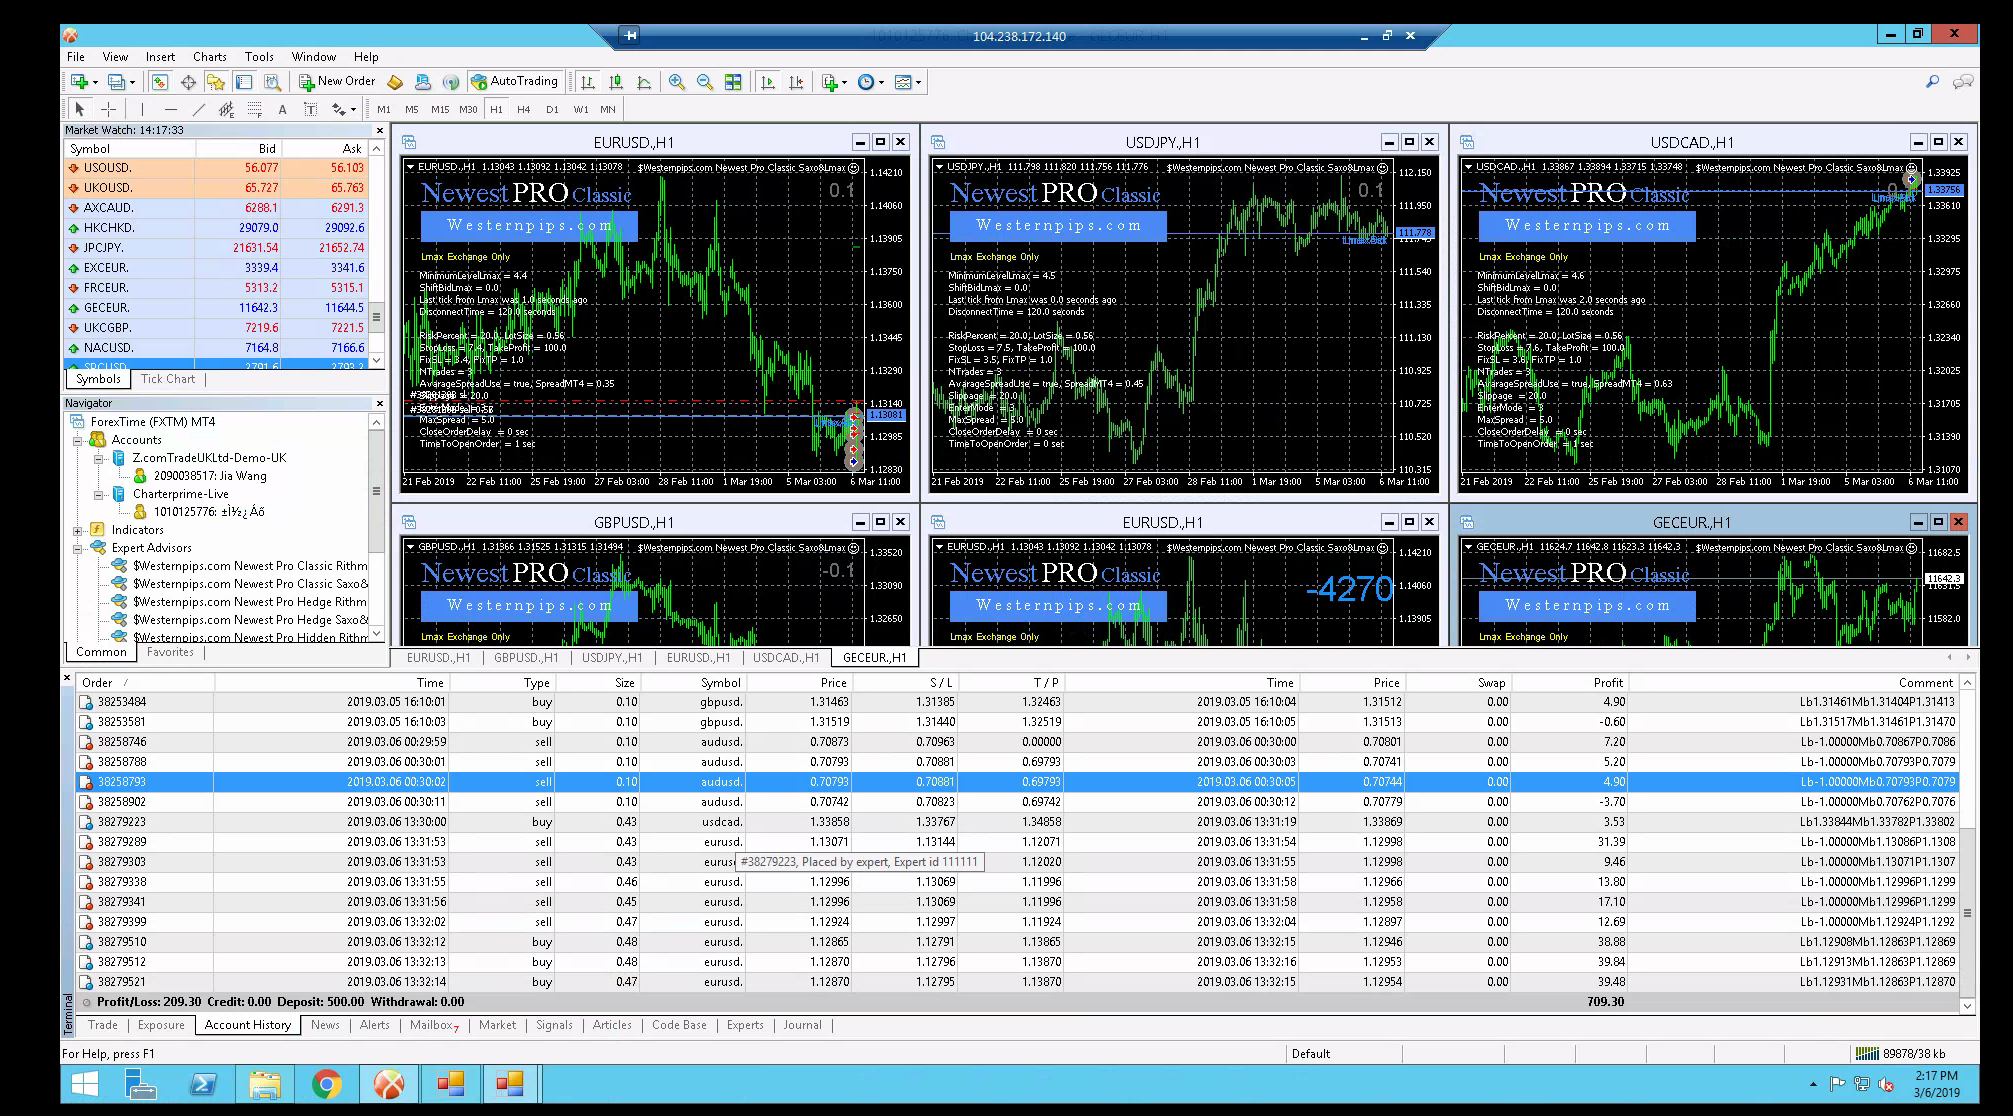Set timeframe to H4

tap(523, 109)
